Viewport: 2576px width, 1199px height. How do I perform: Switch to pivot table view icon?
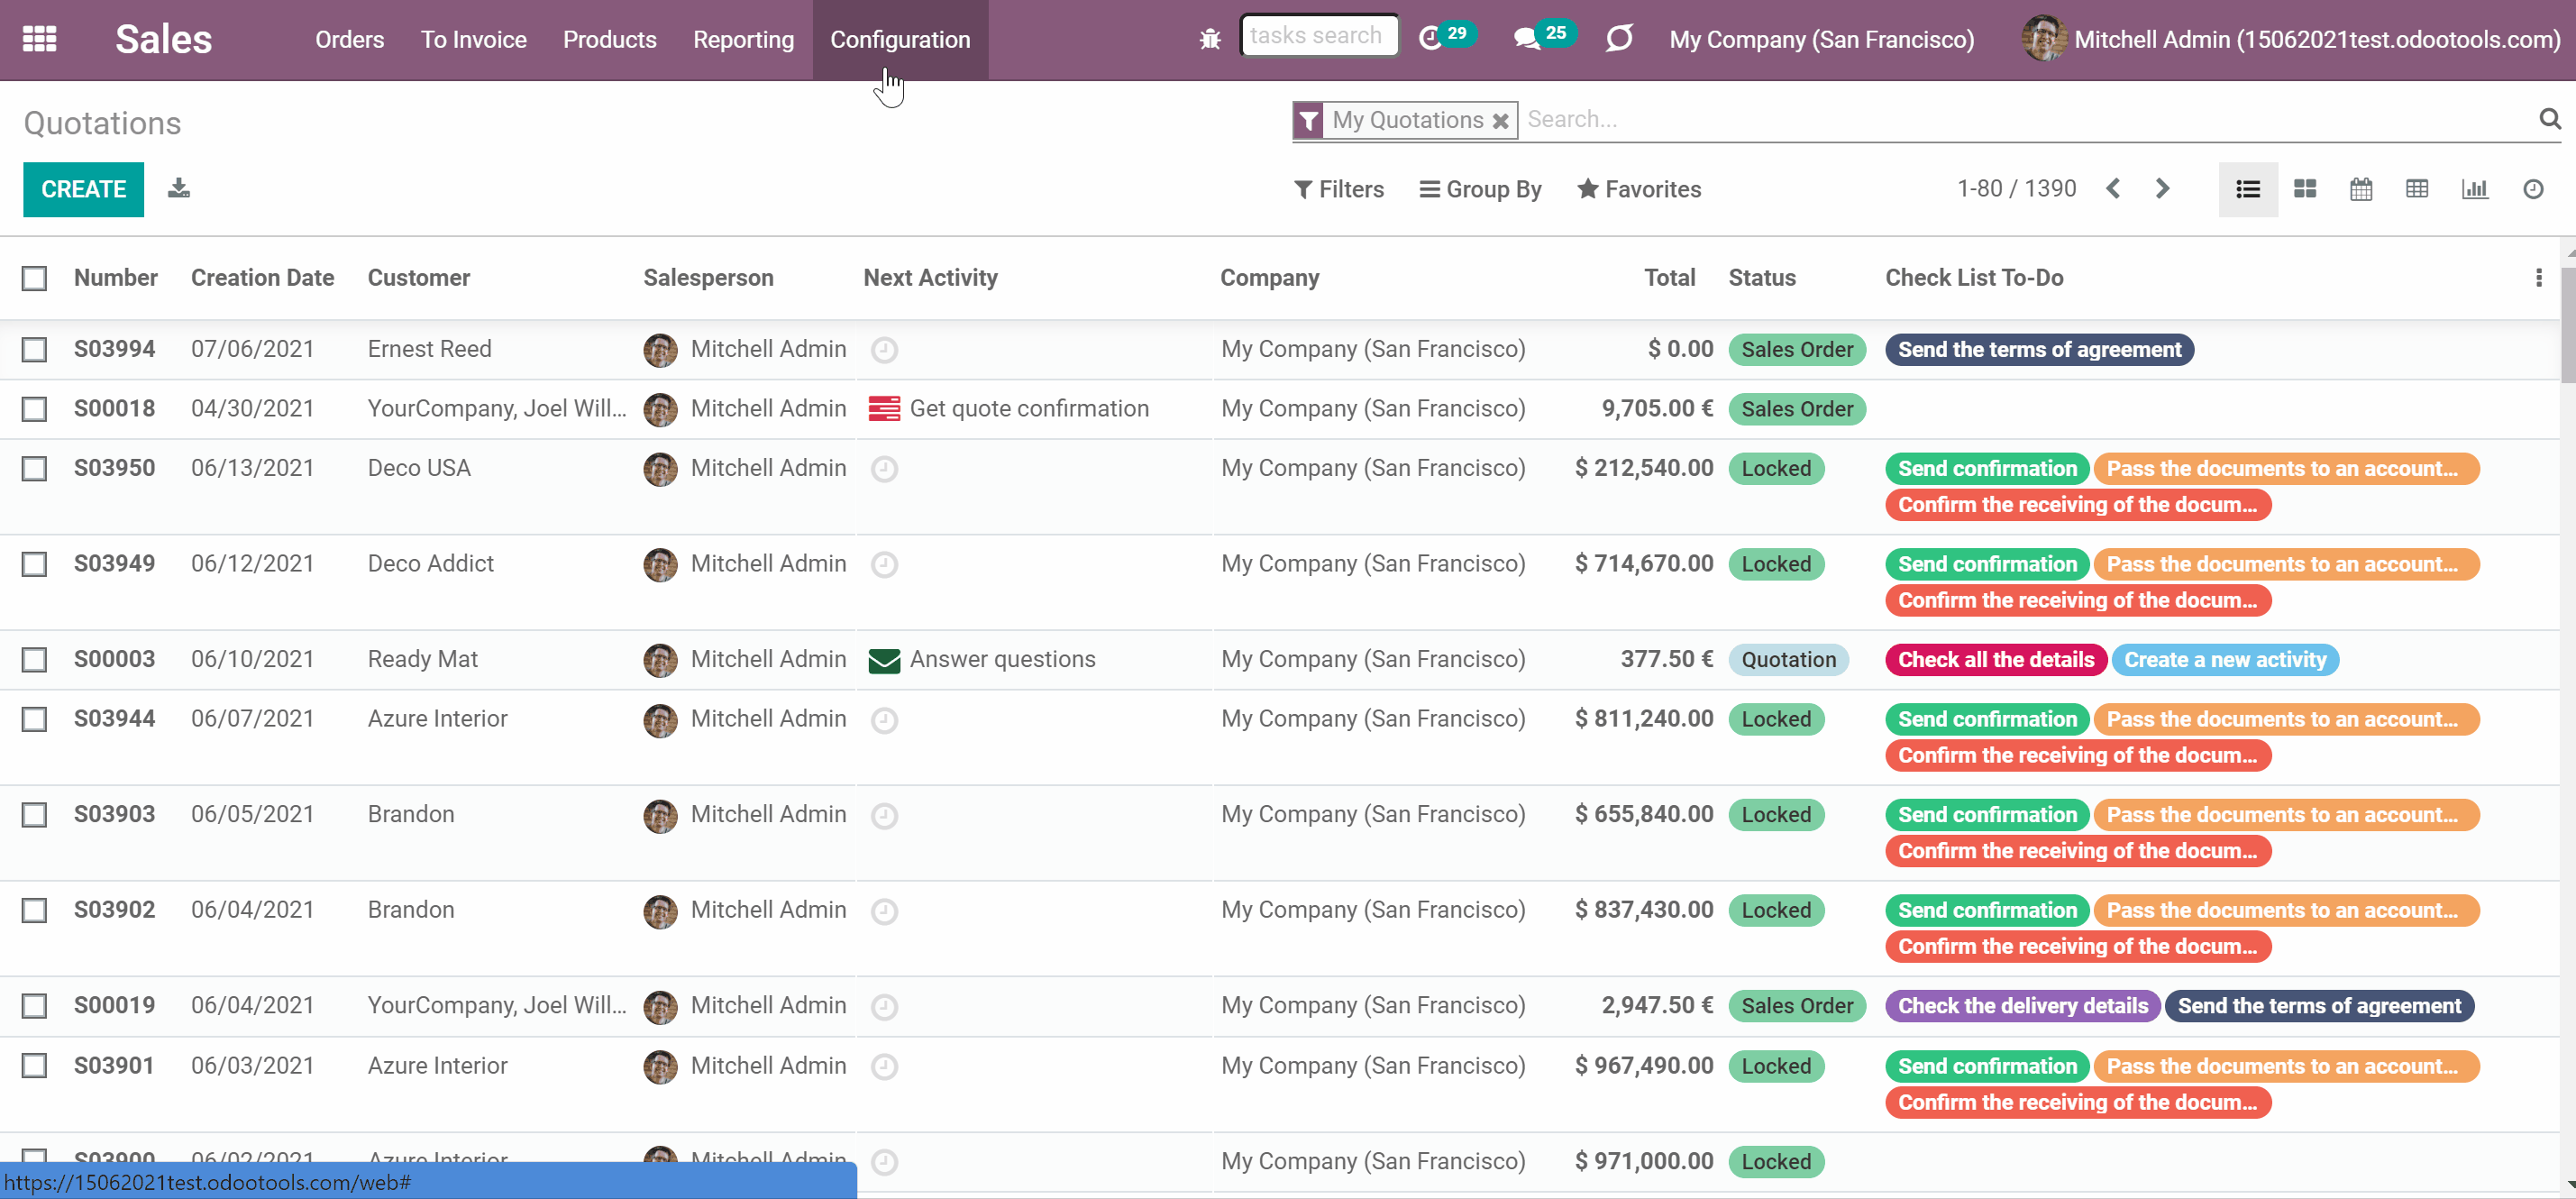pos(2417,189)
